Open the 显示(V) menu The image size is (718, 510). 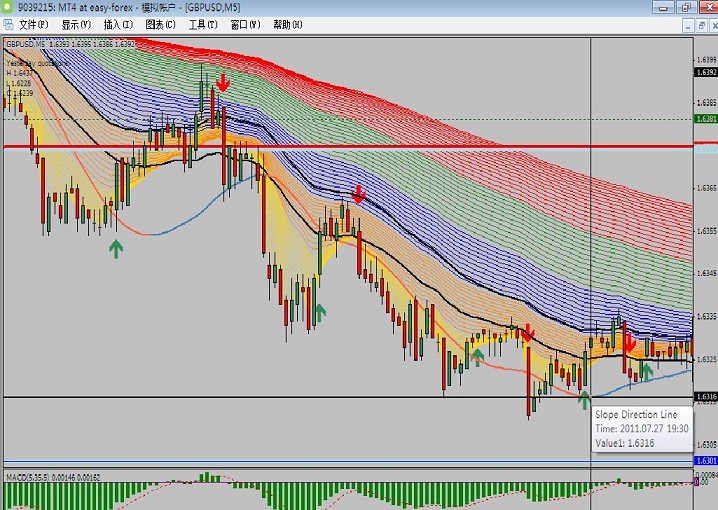click(76, 25)
